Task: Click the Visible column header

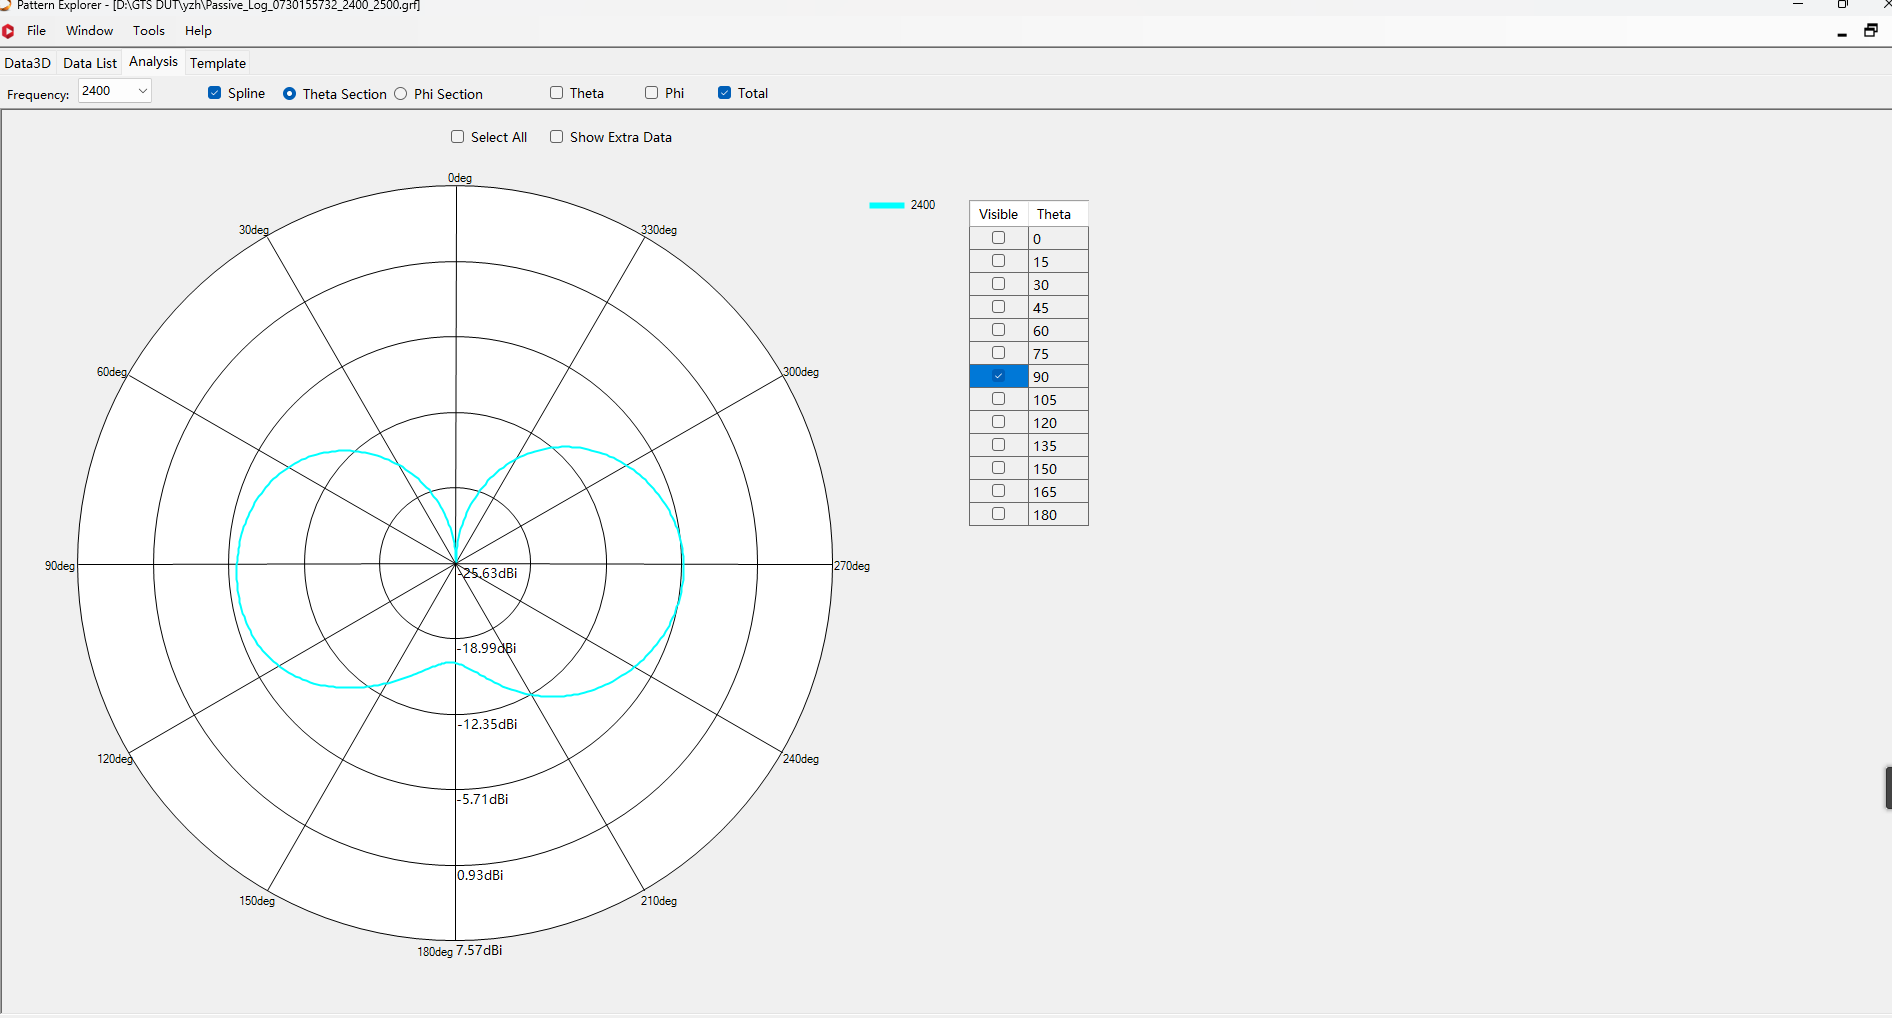Action: click(x=999, y=214)
